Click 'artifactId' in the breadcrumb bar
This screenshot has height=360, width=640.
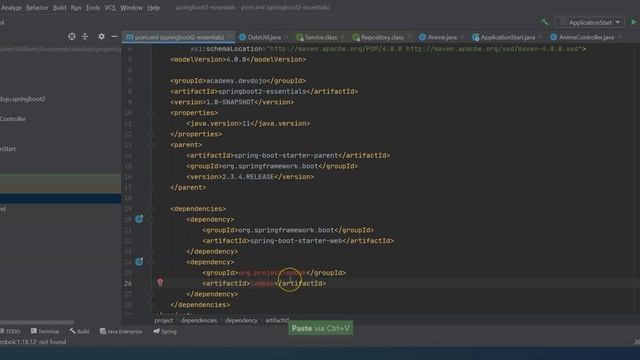tap(277, 320)
